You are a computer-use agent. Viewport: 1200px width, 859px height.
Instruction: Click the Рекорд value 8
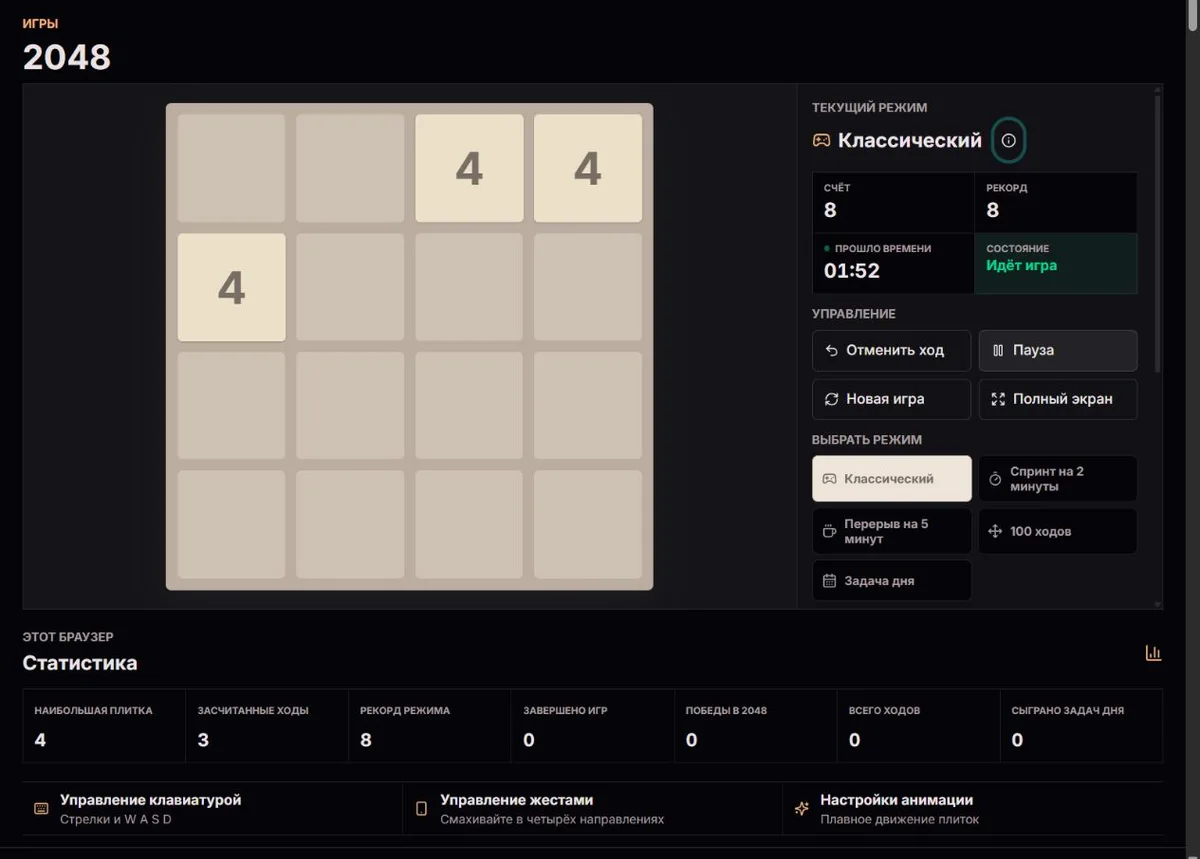coord(993,210)
